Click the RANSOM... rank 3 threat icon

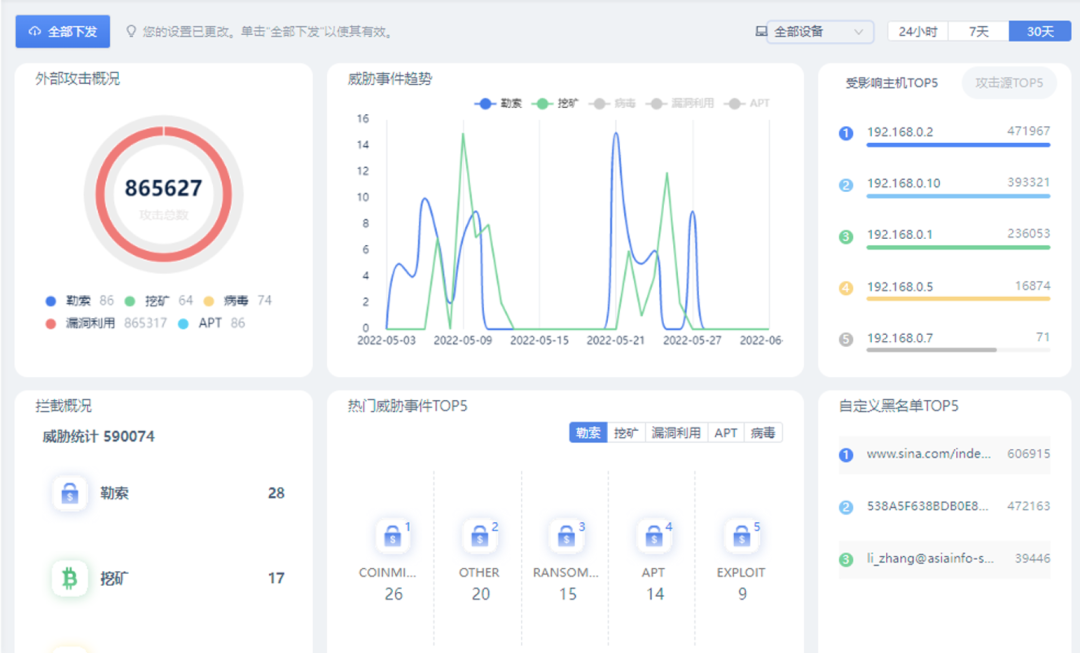click(x=567, y=537)
